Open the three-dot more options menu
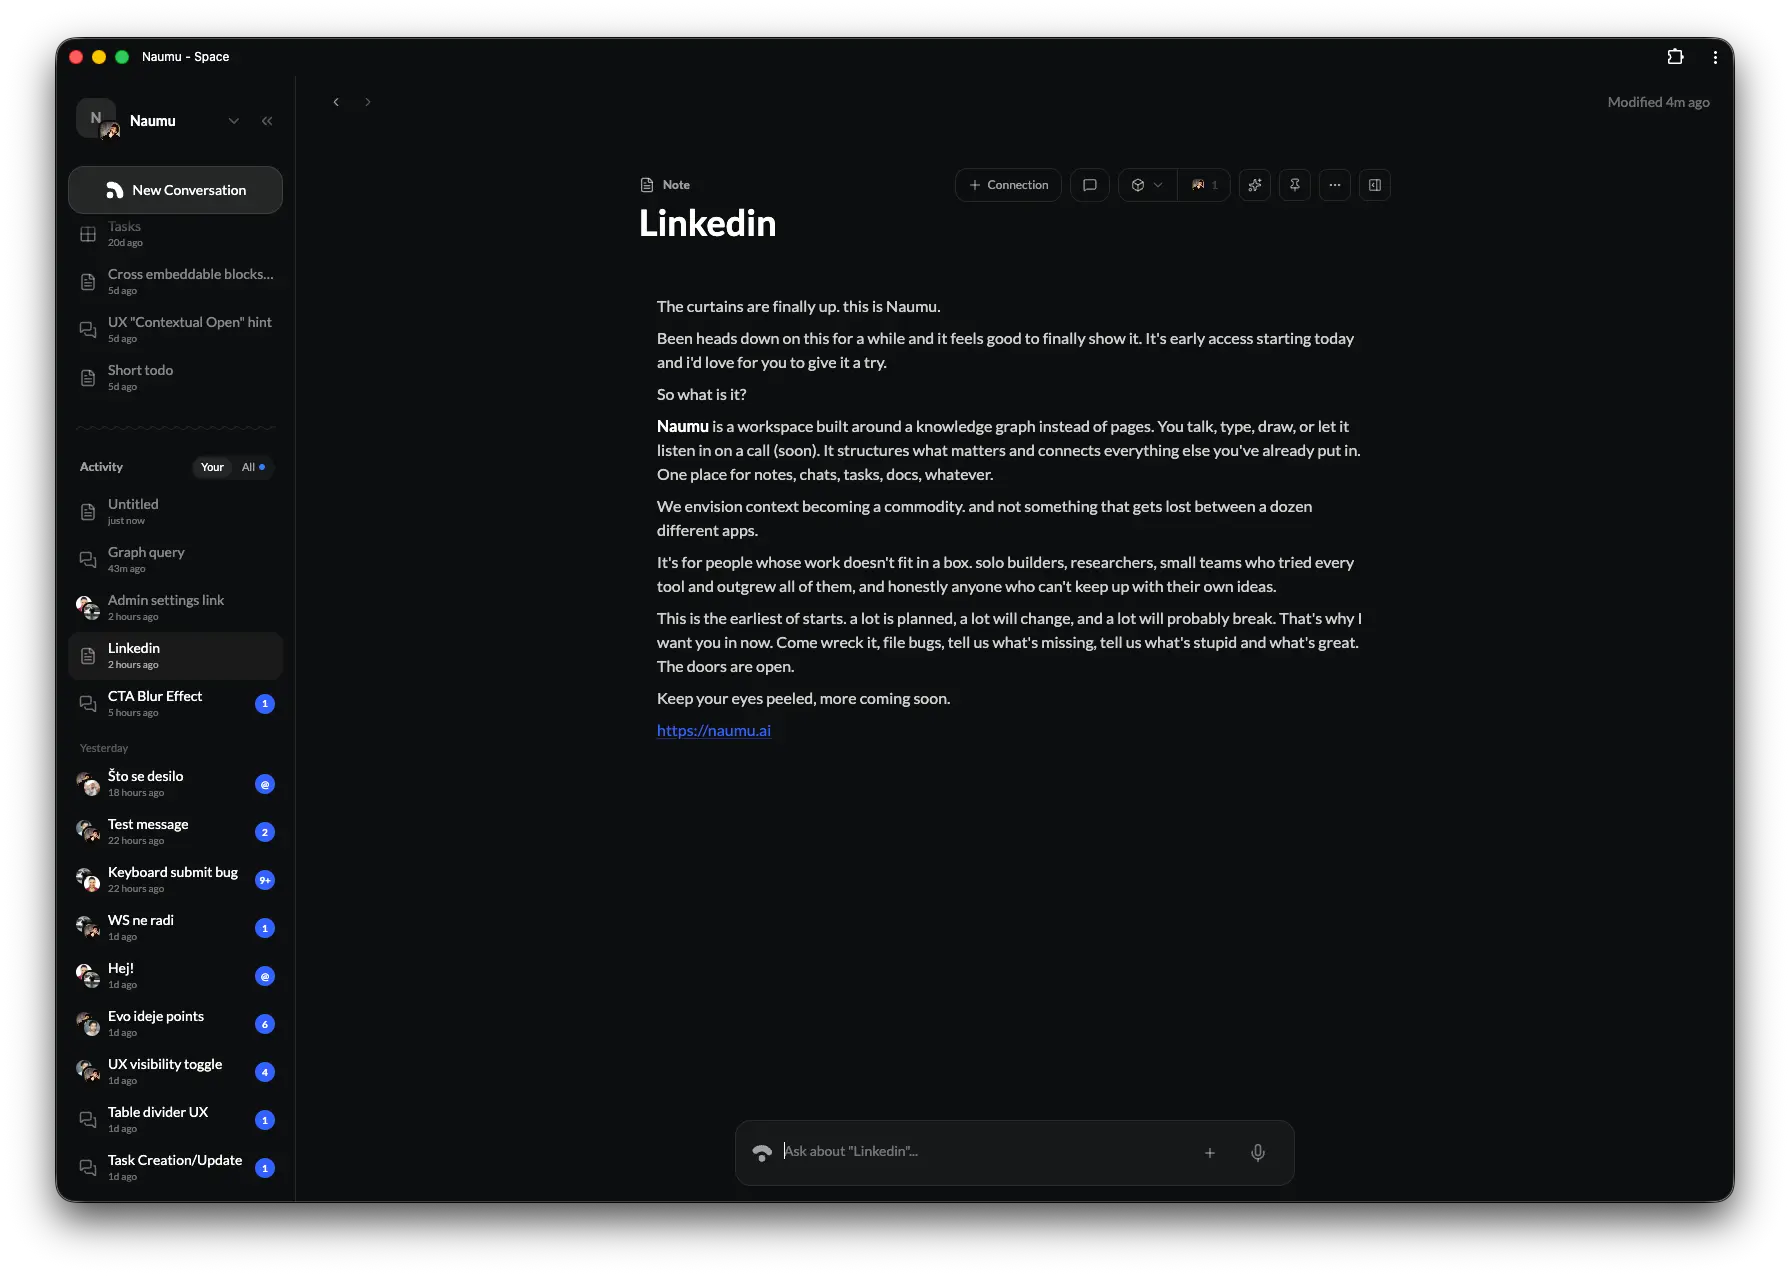This screenshot has width=1790, height=1276. (x=1335, y=185)
